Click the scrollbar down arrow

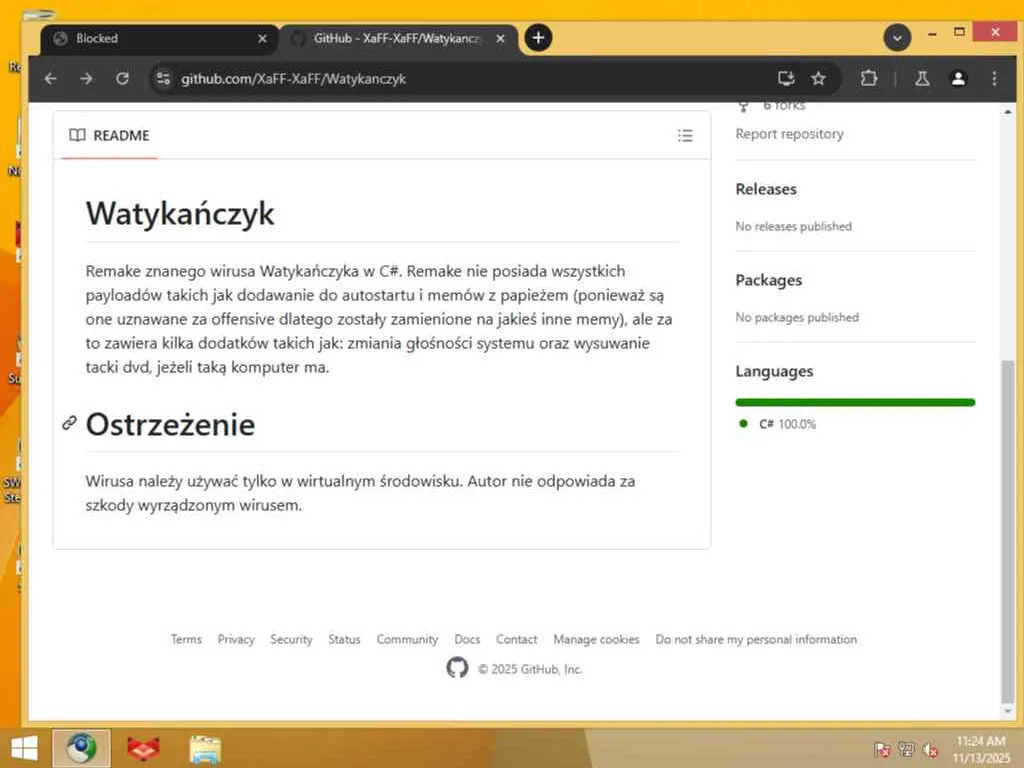coord(1008,711)
